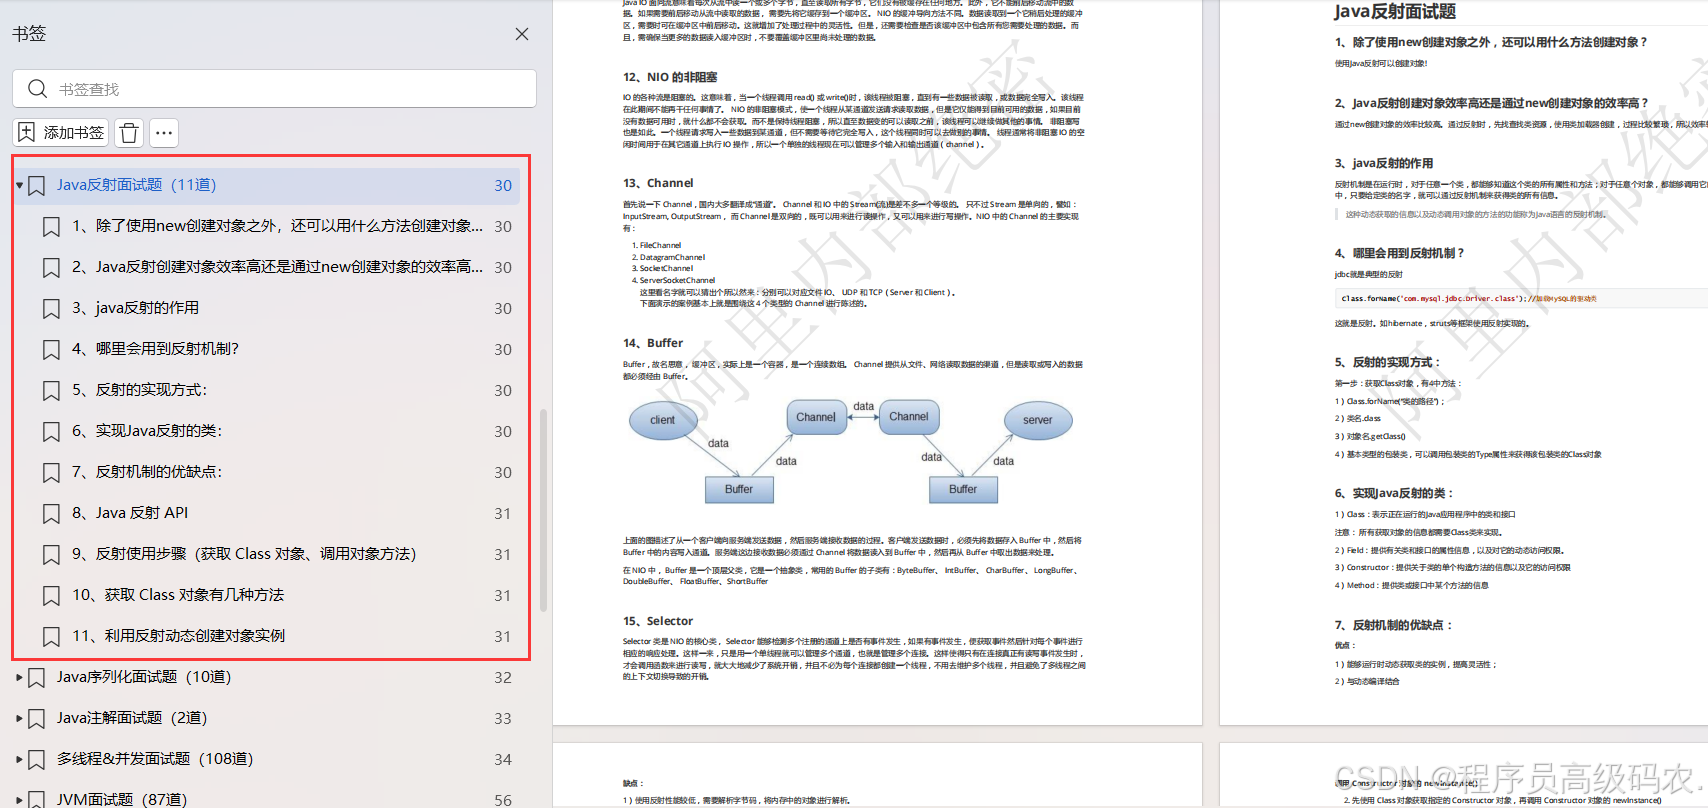The width and height of the screenshot is (1708, 808).
Task: Open the more options ellipsis button
Action: click(164, 132)
